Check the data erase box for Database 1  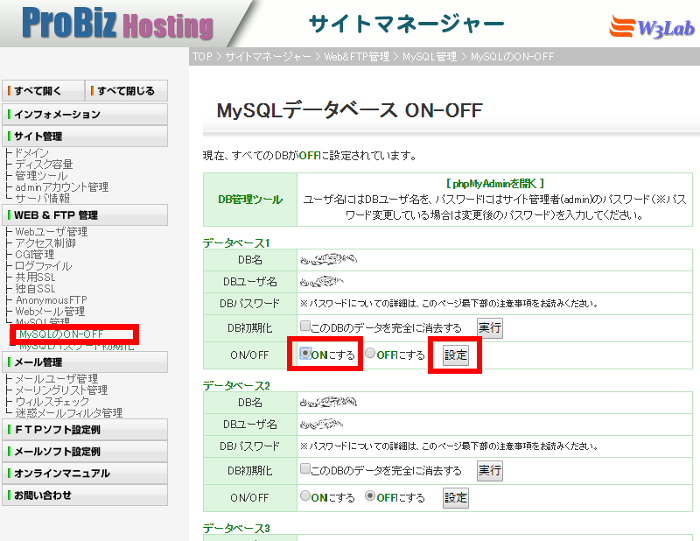pyautogui.click(x=306, y=327)
